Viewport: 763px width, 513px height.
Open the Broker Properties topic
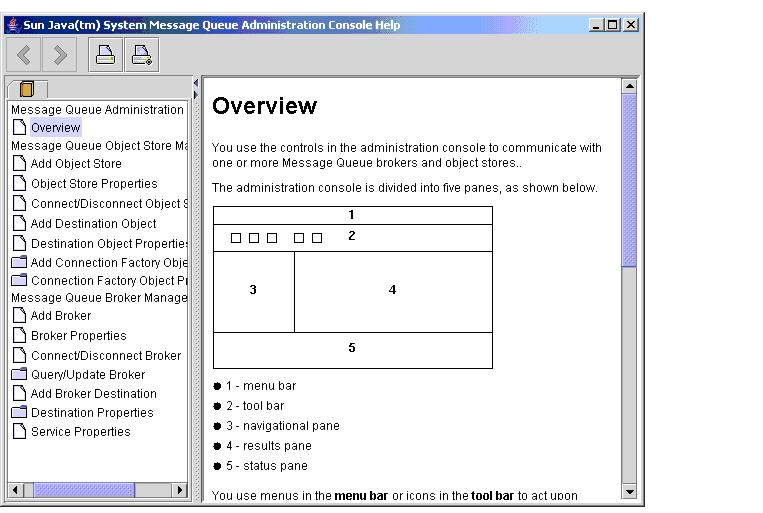(79, 335)
